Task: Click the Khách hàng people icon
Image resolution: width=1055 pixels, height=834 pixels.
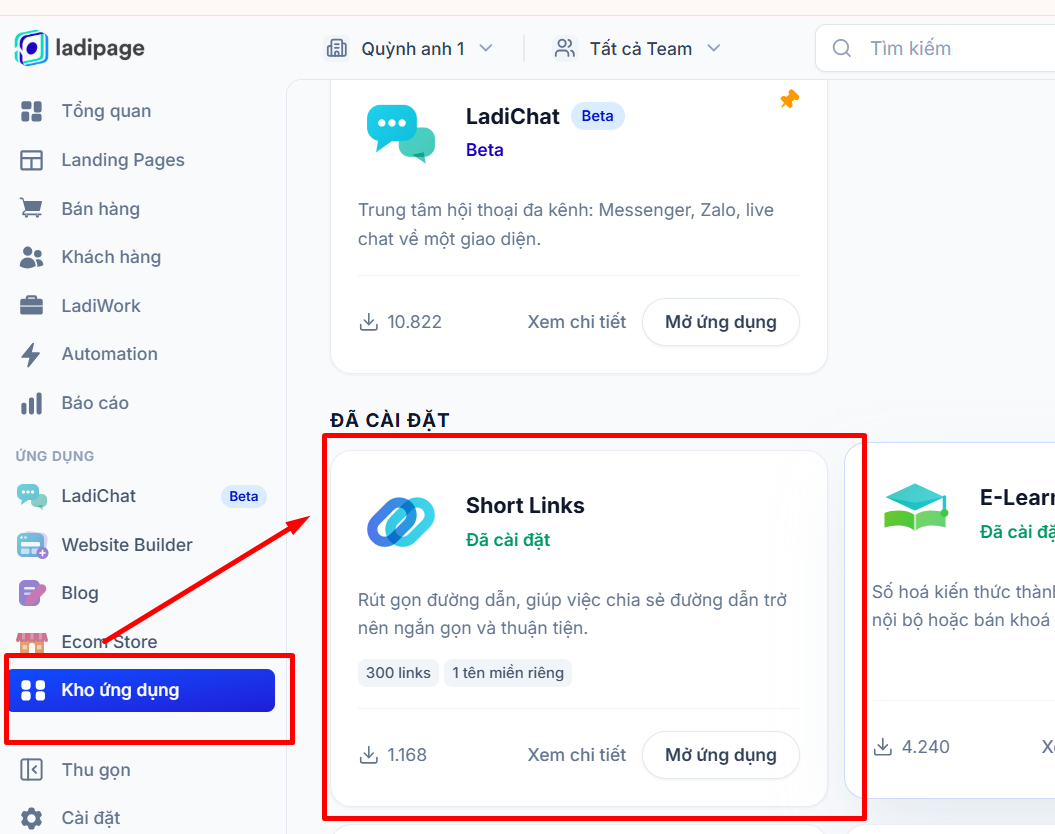Action: pyautogui.click(x=32, y=257)
